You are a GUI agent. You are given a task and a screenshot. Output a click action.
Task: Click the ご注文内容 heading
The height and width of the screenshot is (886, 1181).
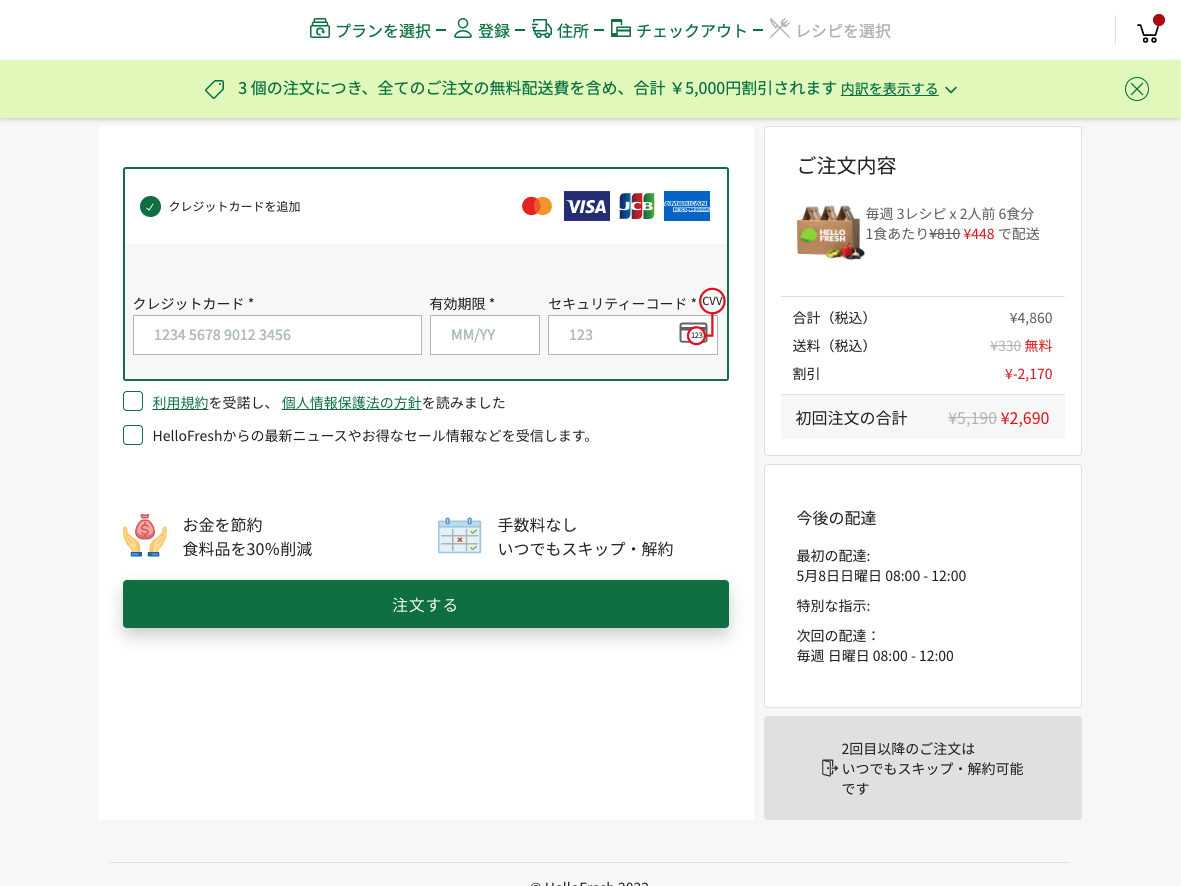click(x=847, y=166)
